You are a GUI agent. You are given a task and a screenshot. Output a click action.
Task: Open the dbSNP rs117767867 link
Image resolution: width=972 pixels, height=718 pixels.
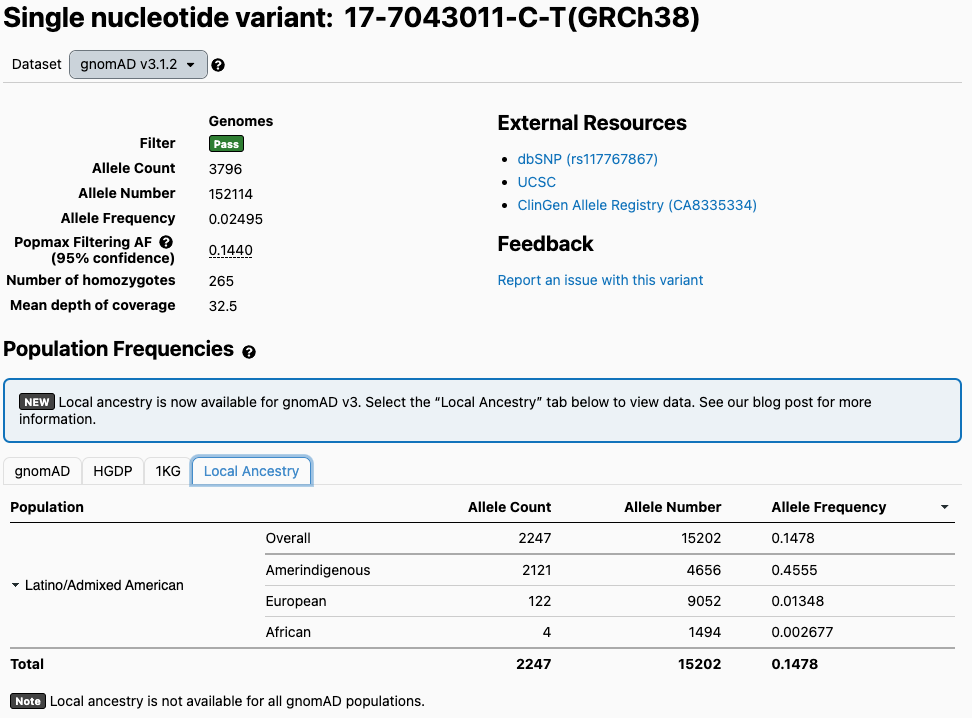coord(587,159)
